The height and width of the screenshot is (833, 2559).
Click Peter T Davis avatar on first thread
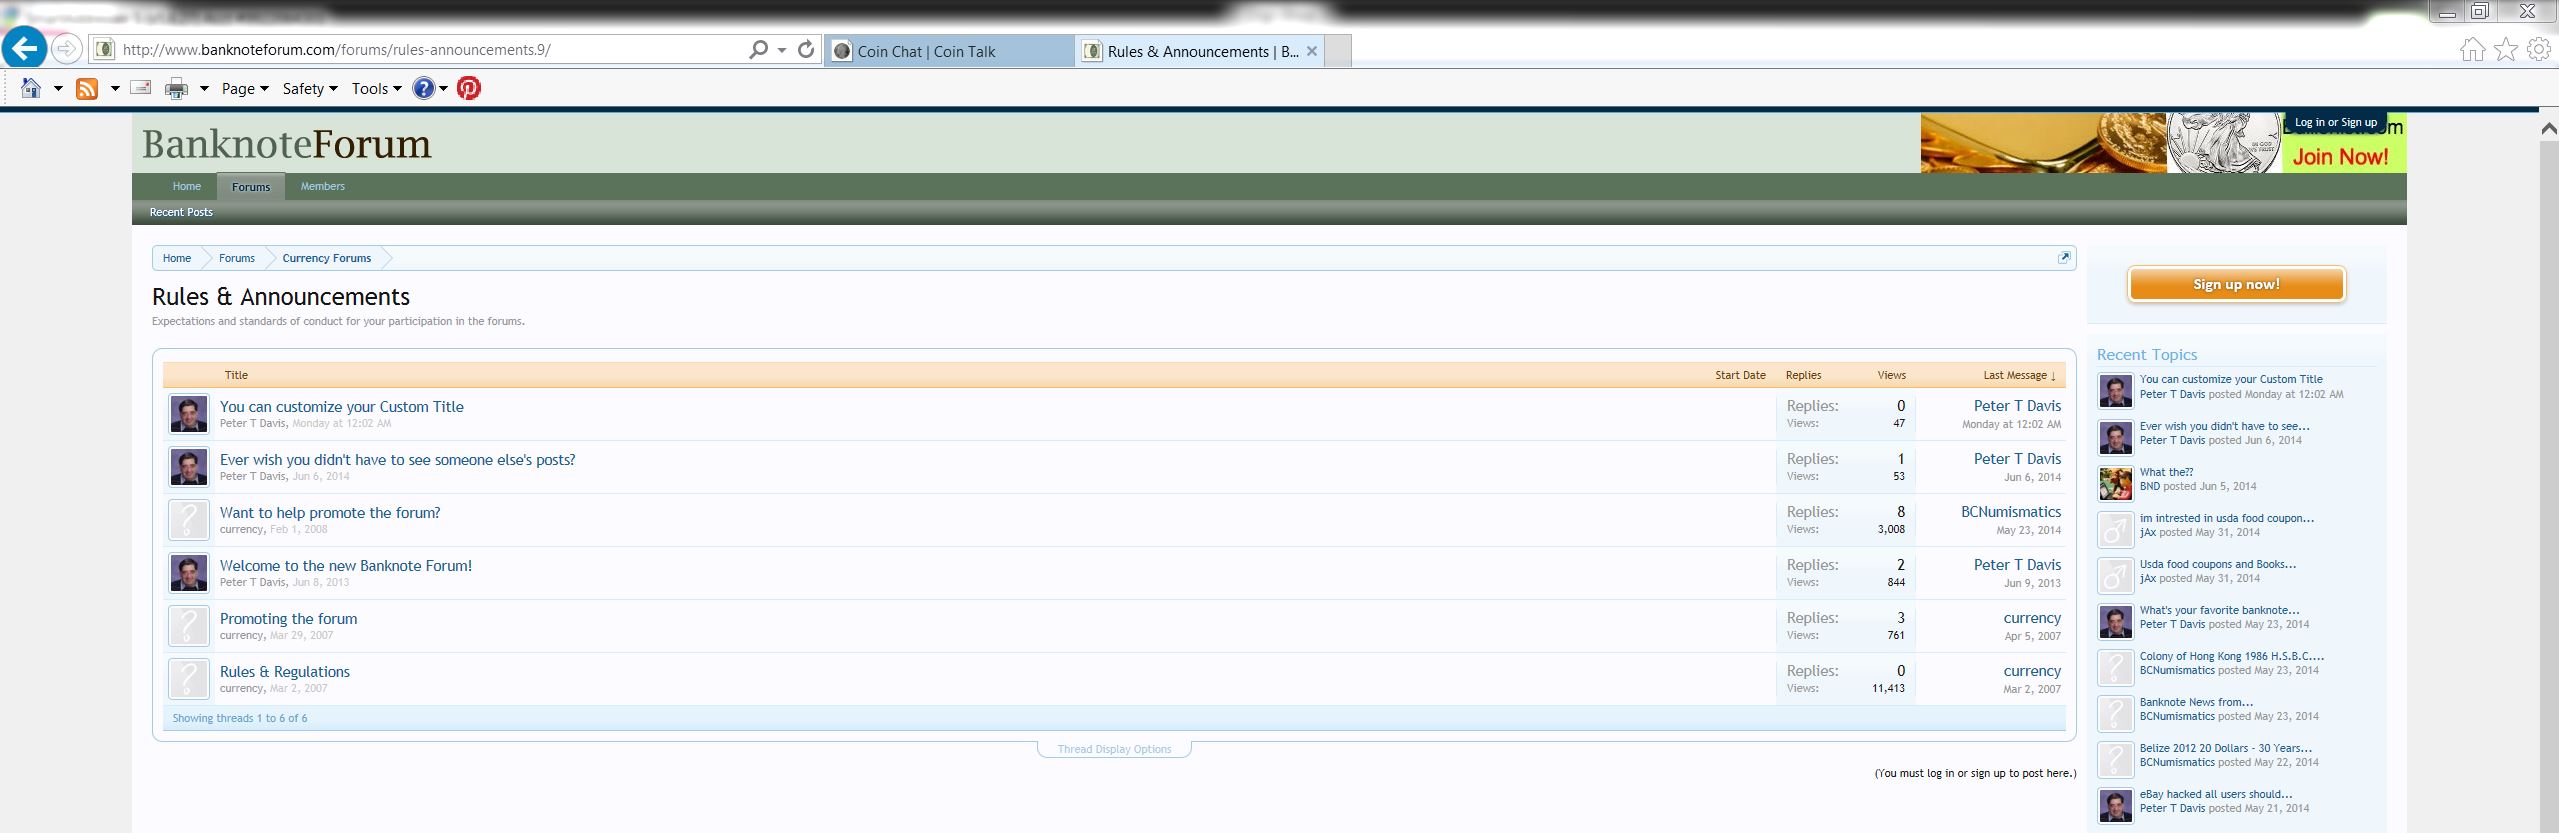coord(189,414)
